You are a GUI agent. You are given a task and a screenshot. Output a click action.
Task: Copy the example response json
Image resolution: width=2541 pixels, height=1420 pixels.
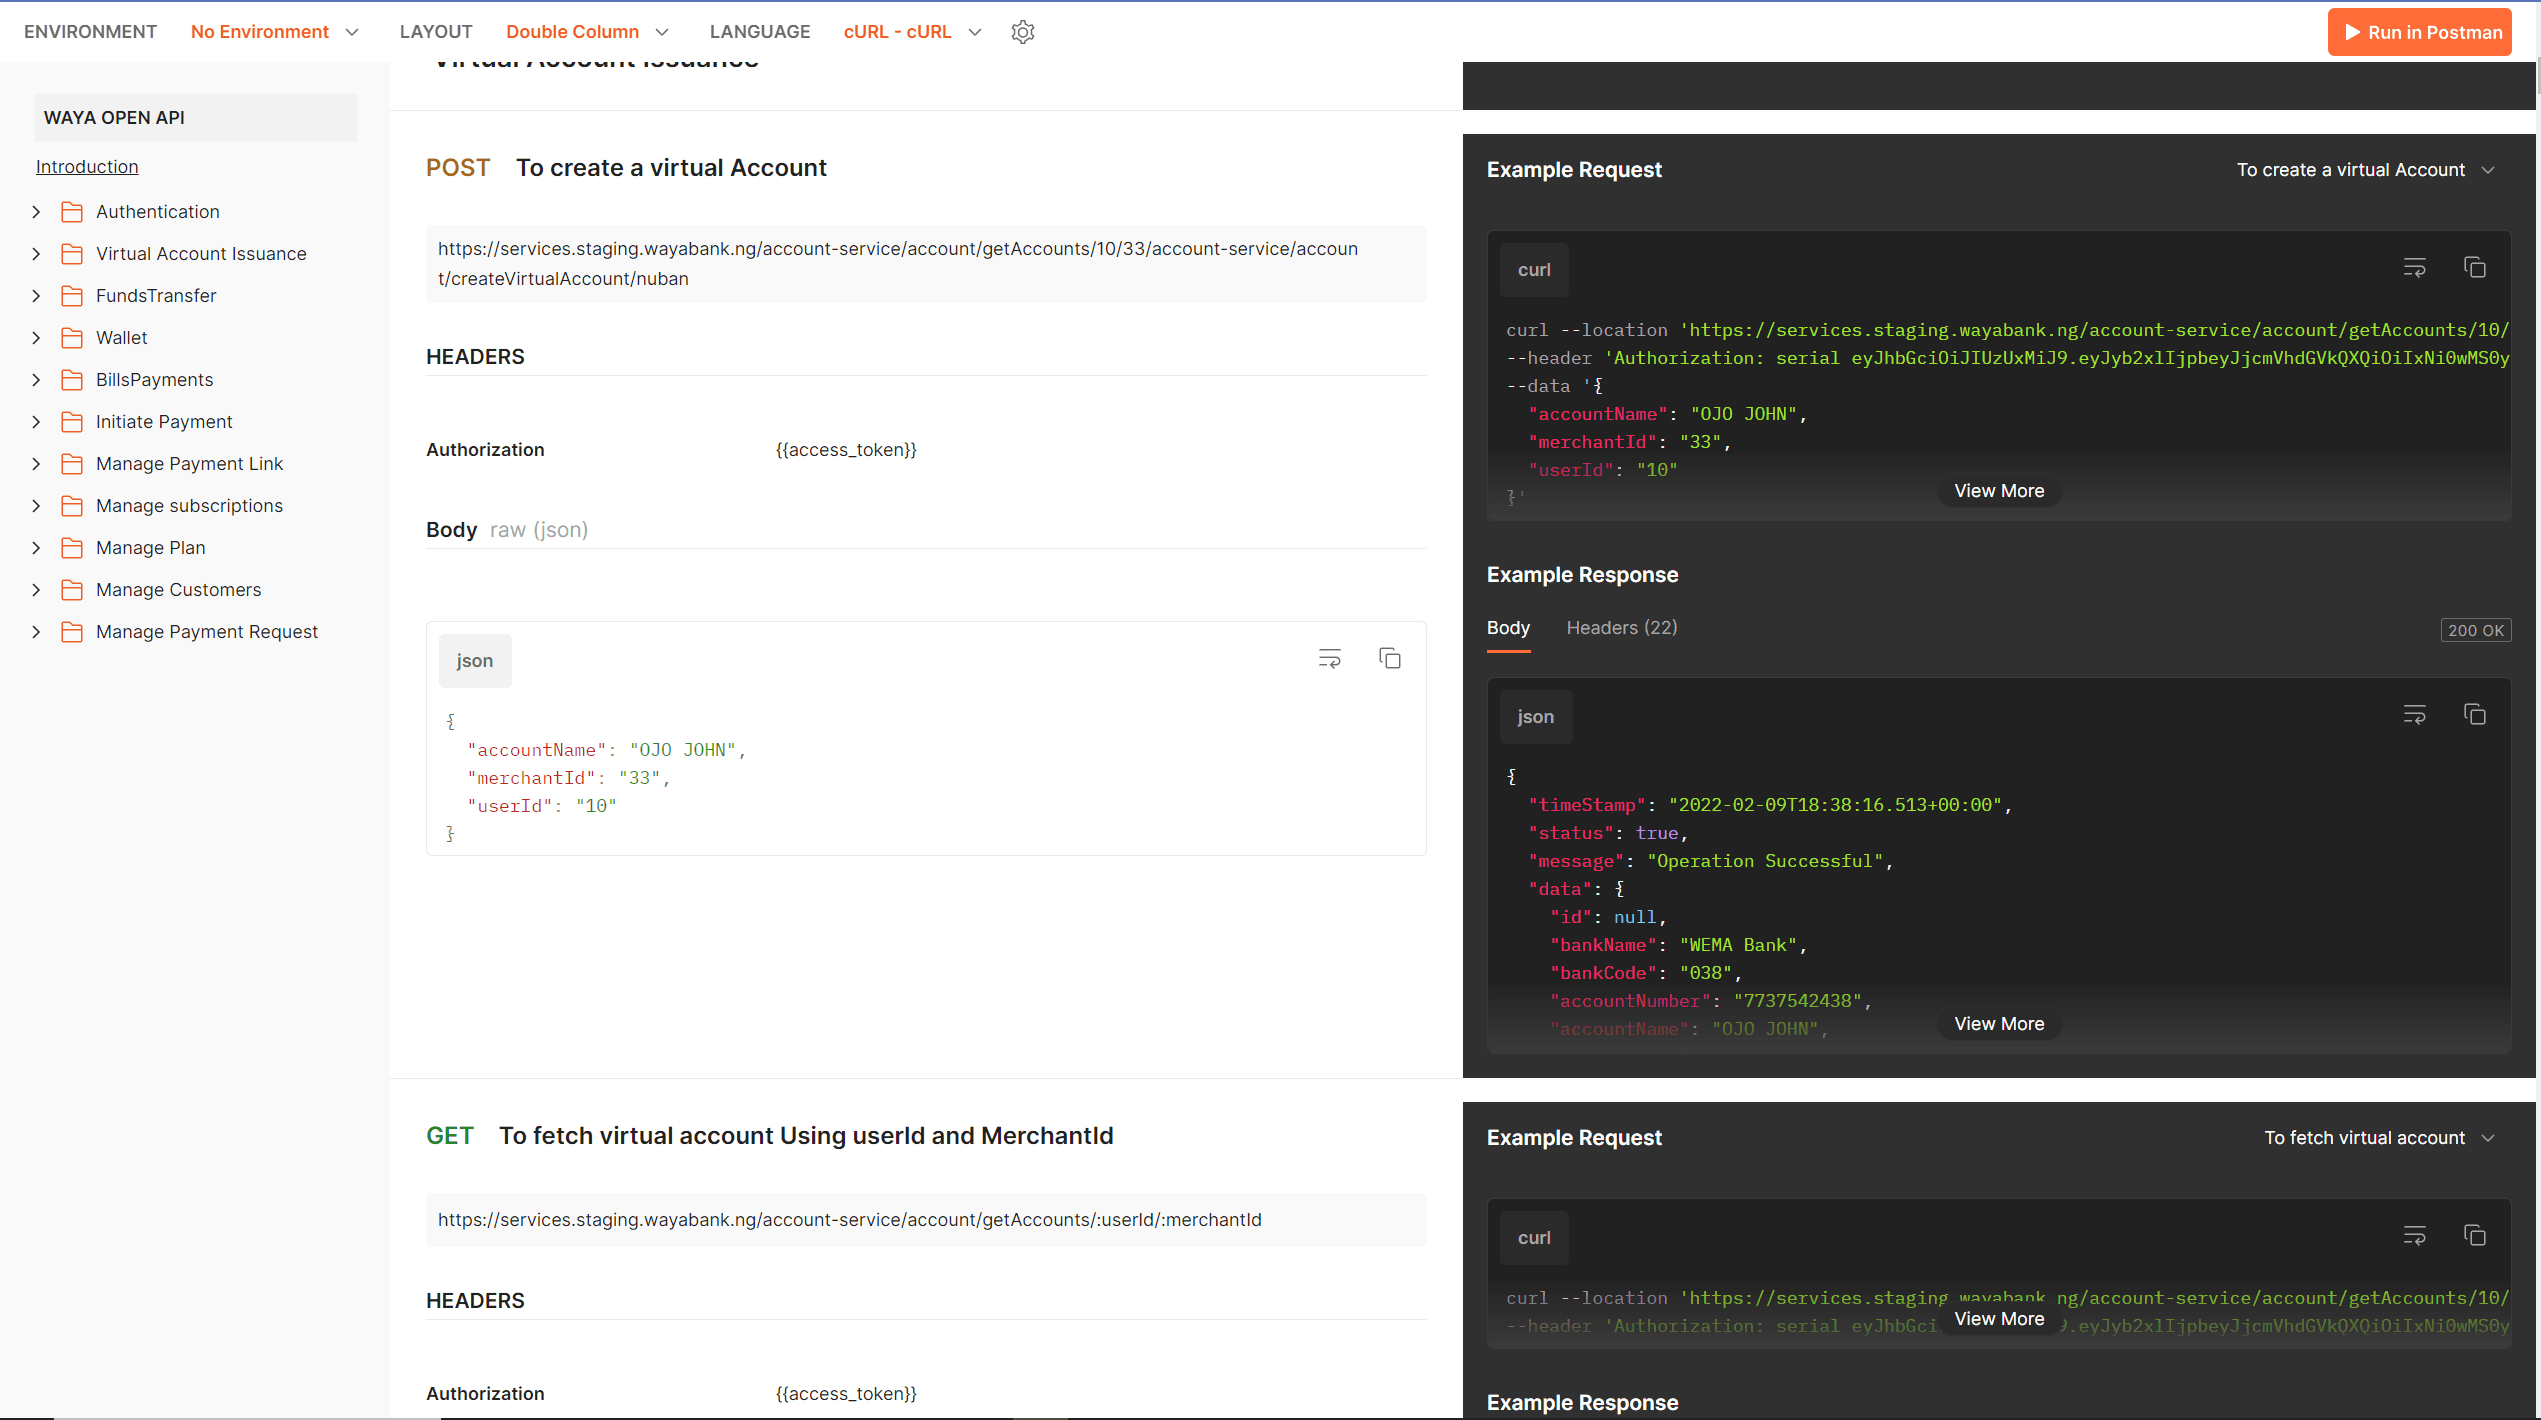pyautogui.click(x=2475, y=714)
